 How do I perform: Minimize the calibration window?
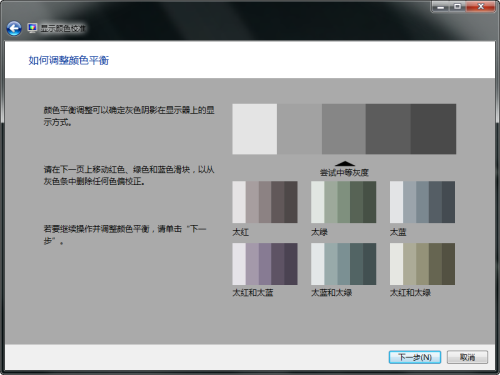pos(440,6)
